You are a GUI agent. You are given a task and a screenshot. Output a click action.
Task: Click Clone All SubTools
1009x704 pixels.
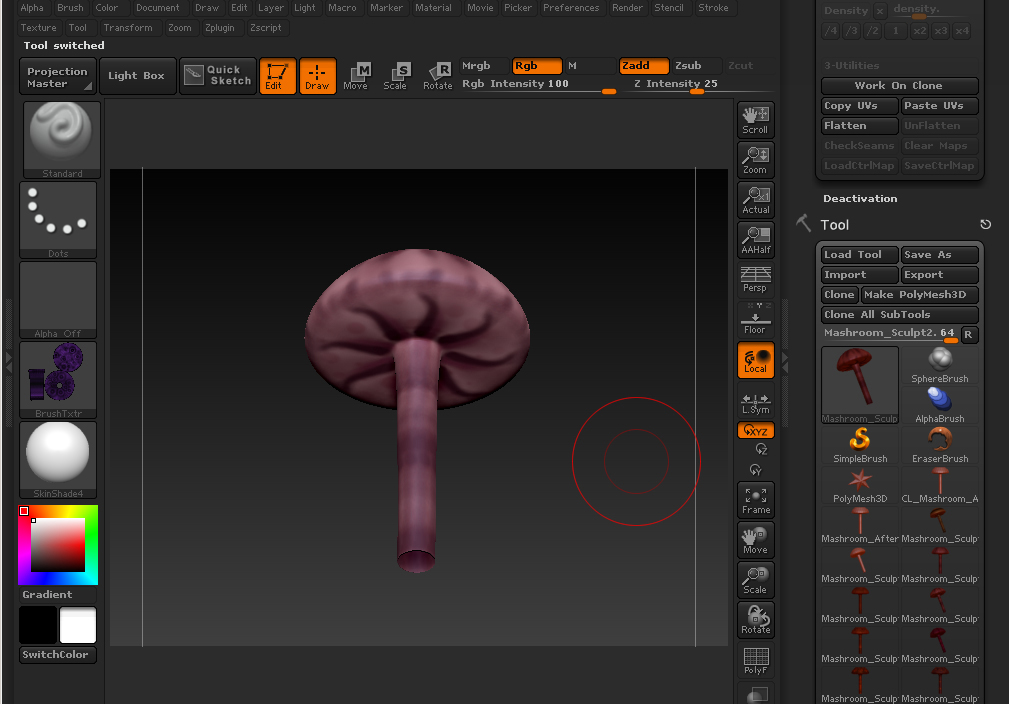pyautogui.click(x=900, y=315)
